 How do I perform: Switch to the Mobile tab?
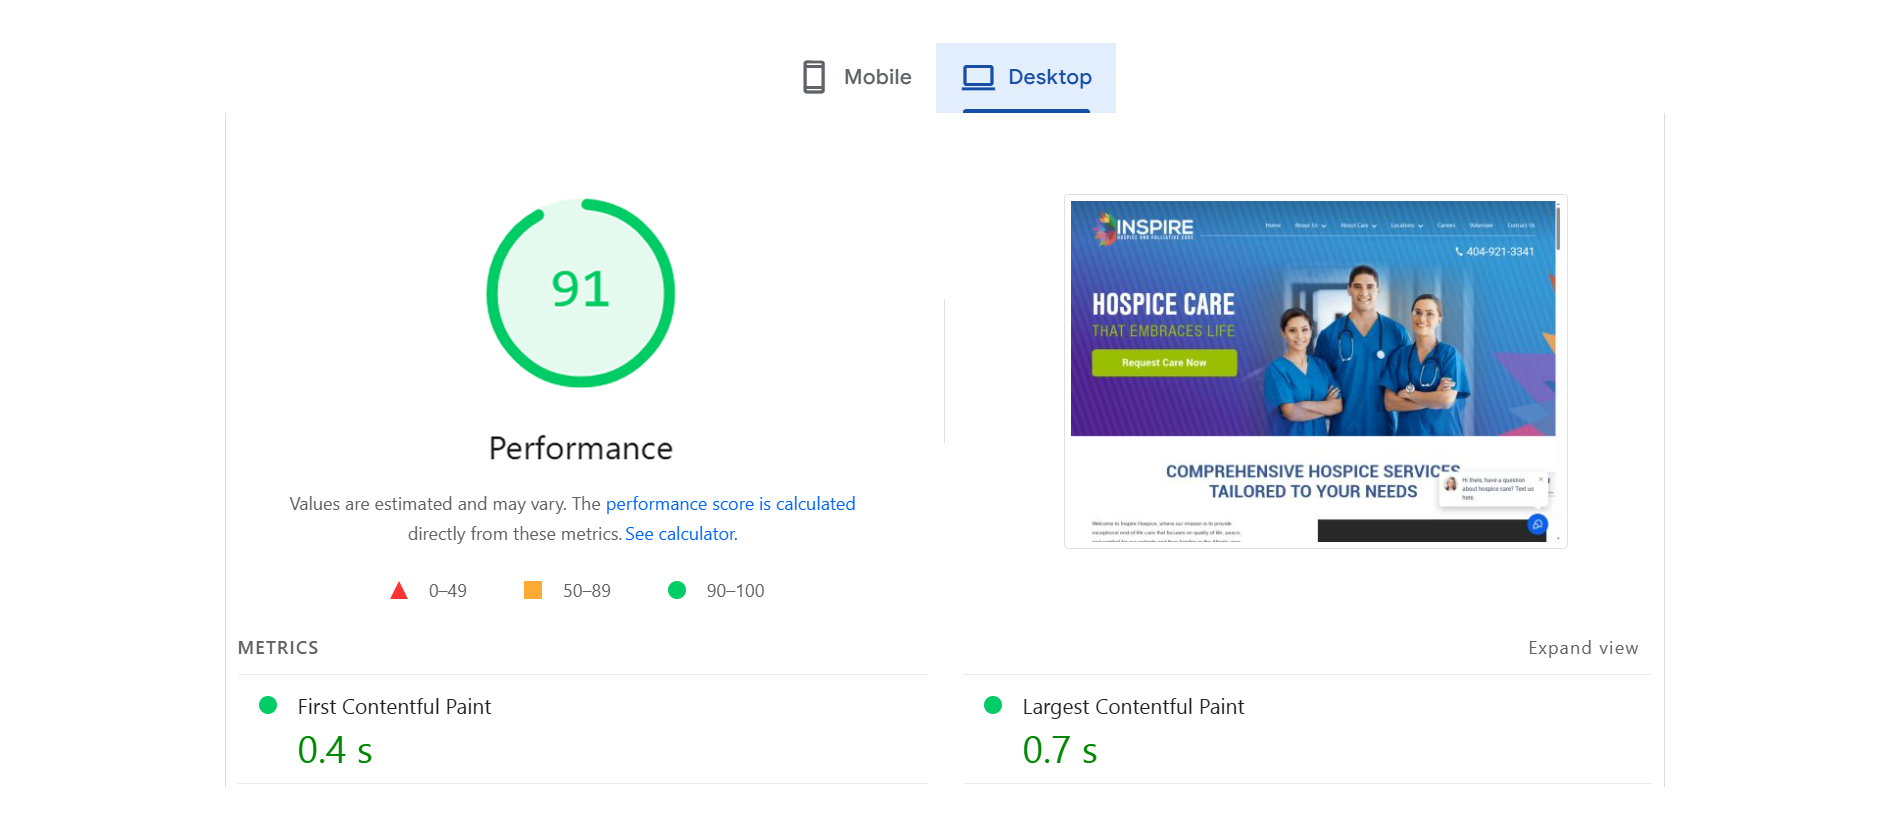coord(857,77)
